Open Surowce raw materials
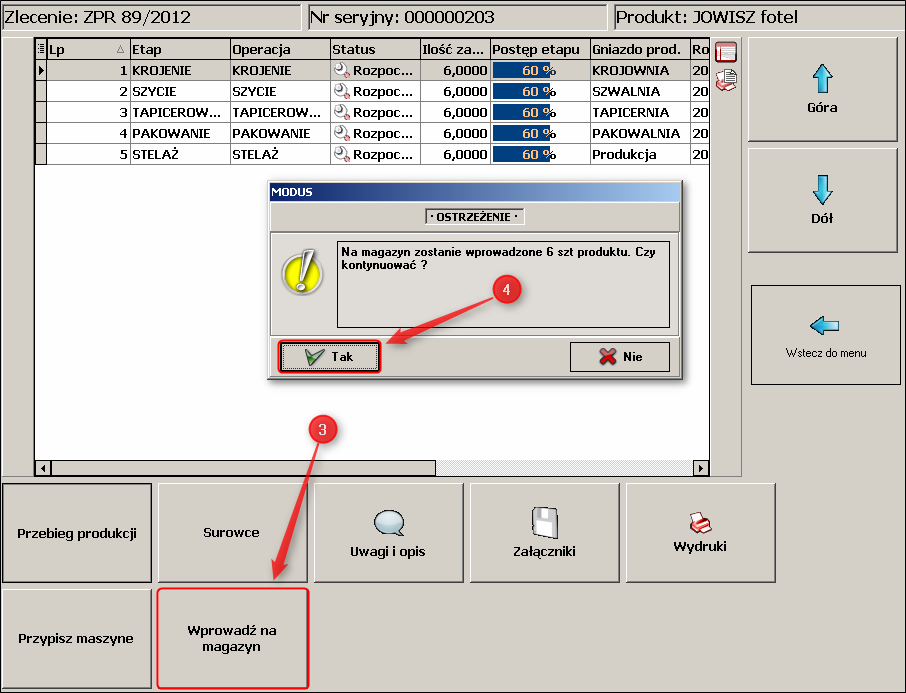 click(x=232, y=533)
